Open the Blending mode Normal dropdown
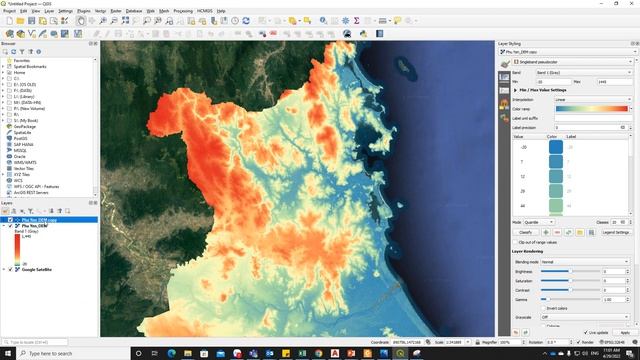This screenshot has height=360, width=640. (584, 262)
